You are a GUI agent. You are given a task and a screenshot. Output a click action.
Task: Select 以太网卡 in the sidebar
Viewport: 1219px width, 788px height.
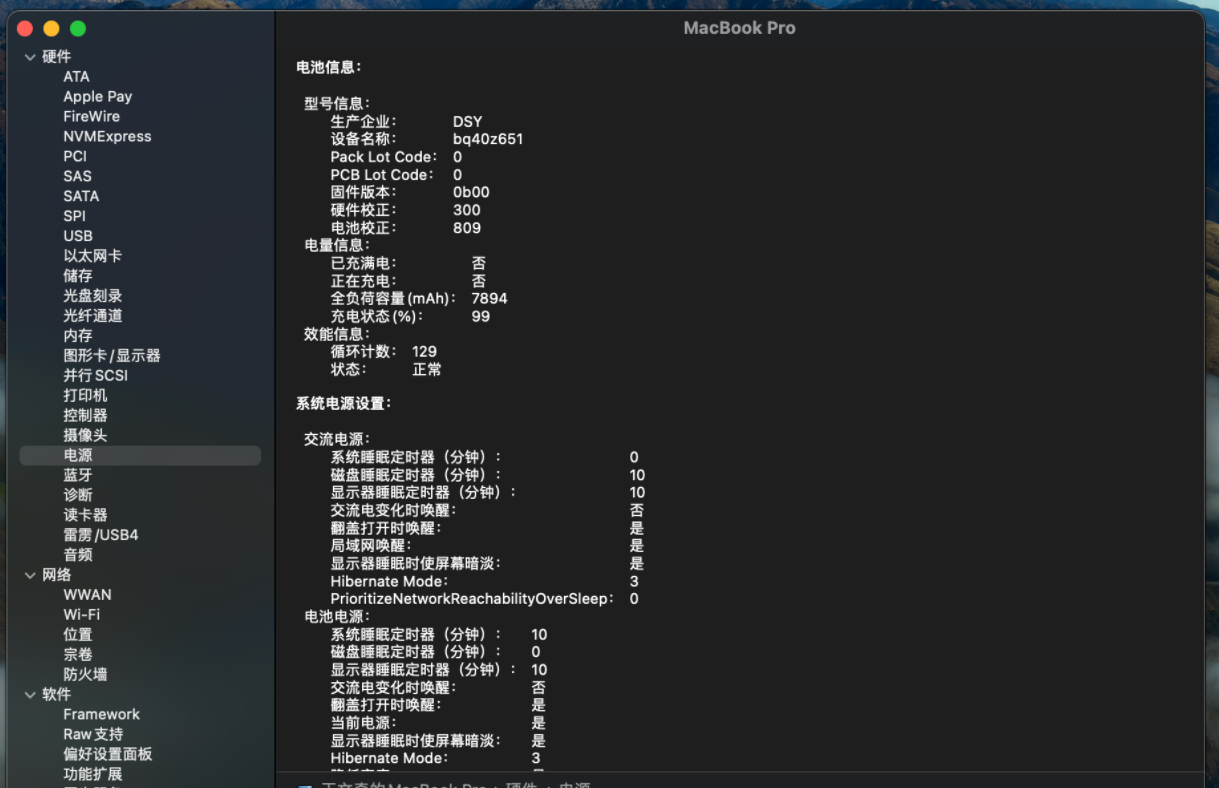92,256
